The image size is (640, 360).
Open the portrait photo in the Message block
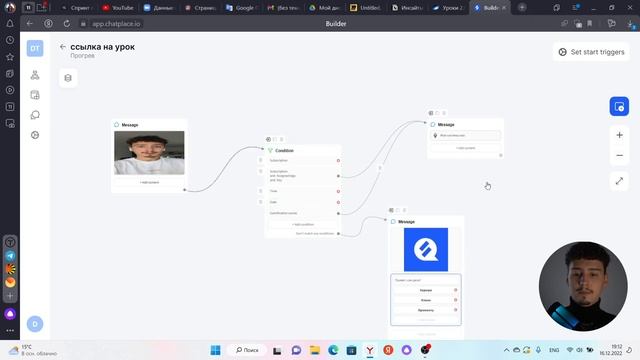149,153
